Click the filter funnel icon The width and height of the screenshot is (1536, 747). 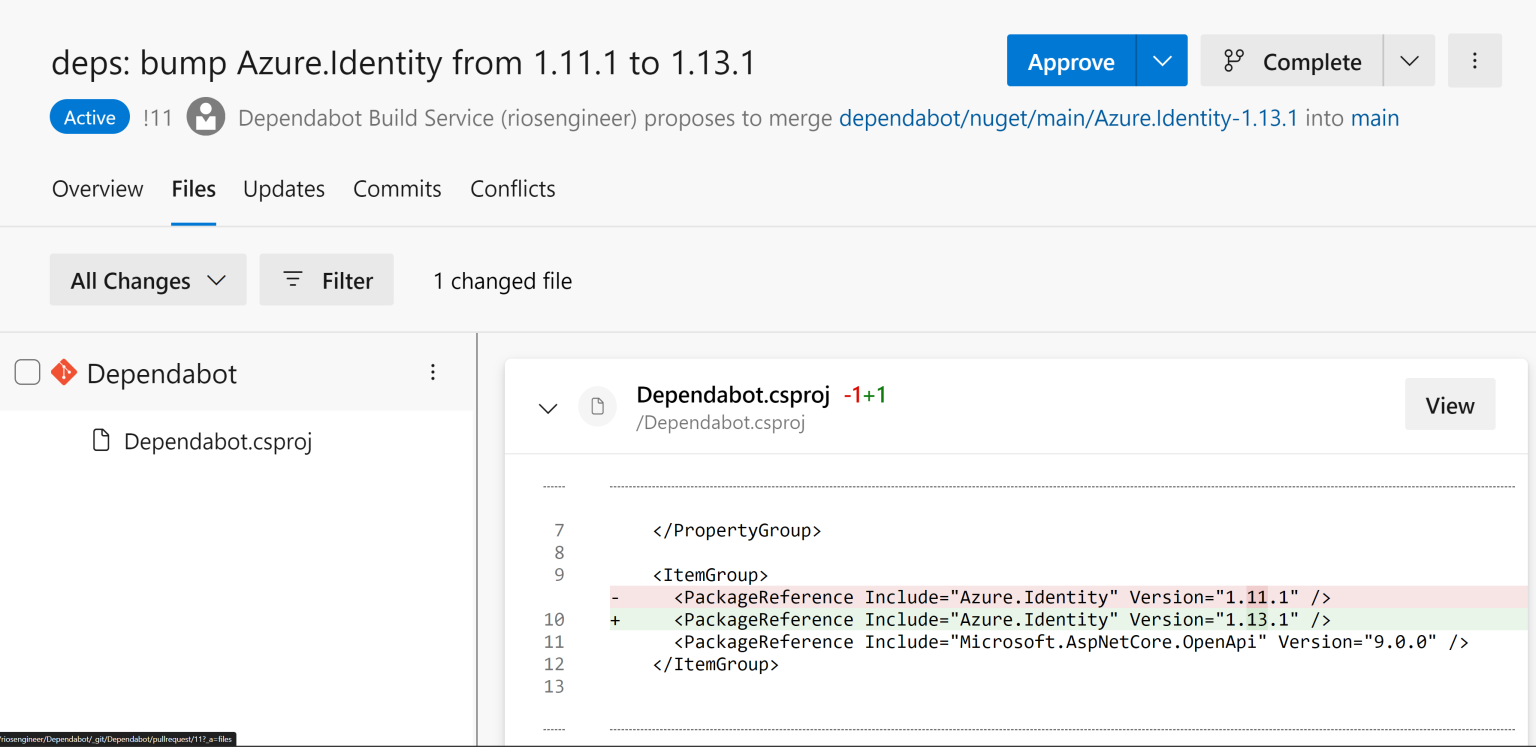click(x=292, y=280)
